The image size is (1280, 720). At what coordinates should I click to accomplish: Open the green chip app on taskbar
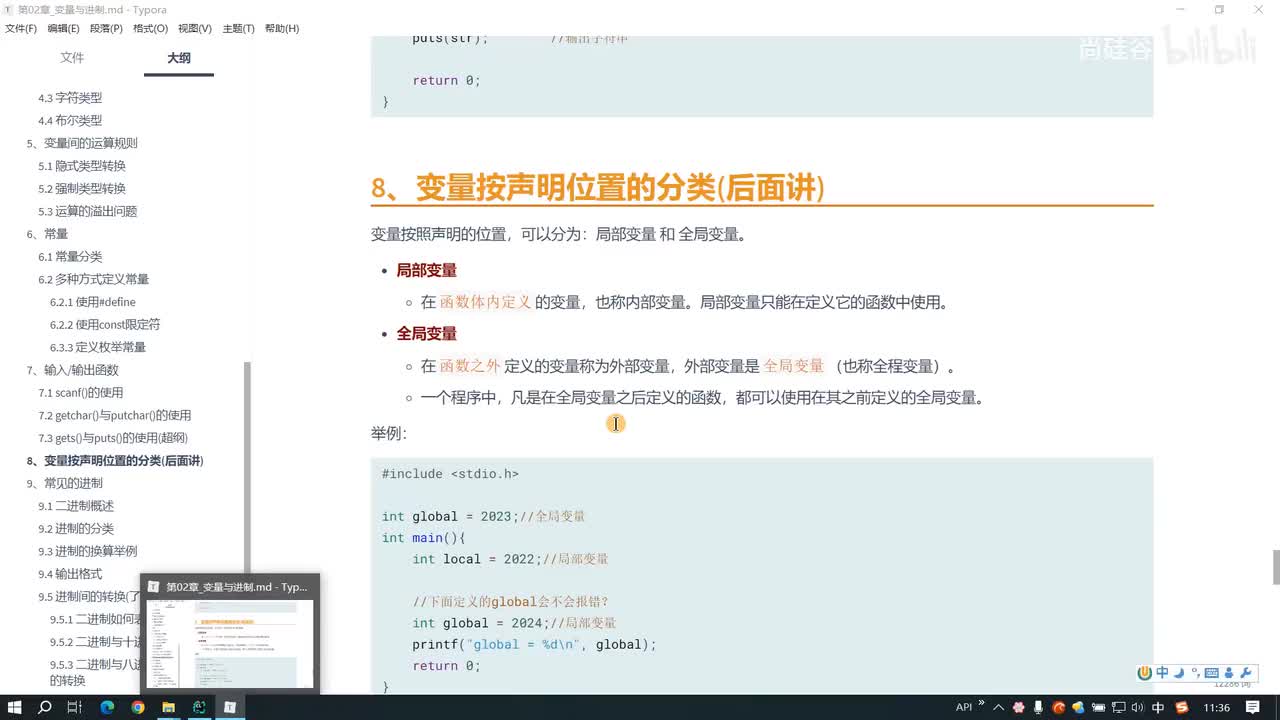point(199,707)
